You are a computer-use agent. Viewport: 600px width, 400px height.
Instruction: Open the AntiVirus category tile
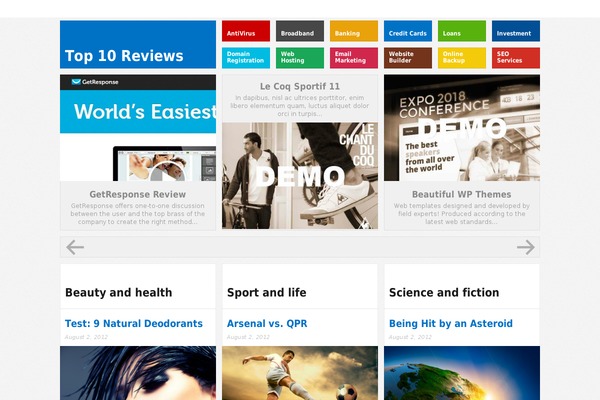click(x=246, y=31)
